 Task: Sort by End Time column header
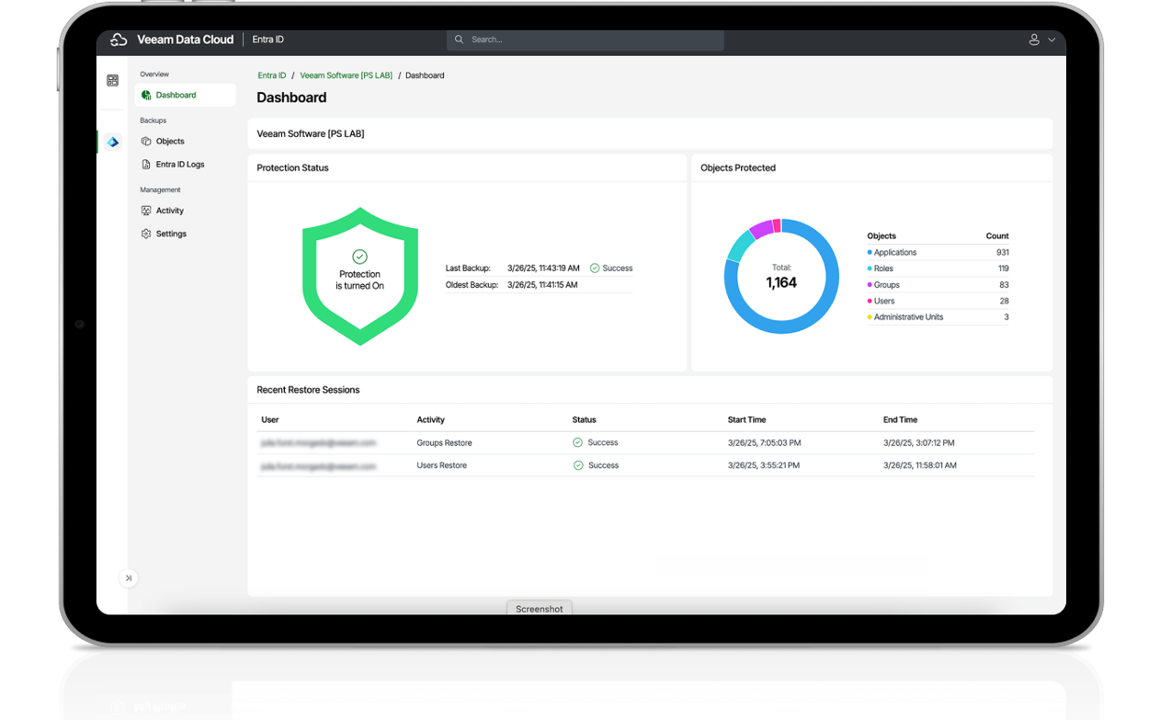900,420
